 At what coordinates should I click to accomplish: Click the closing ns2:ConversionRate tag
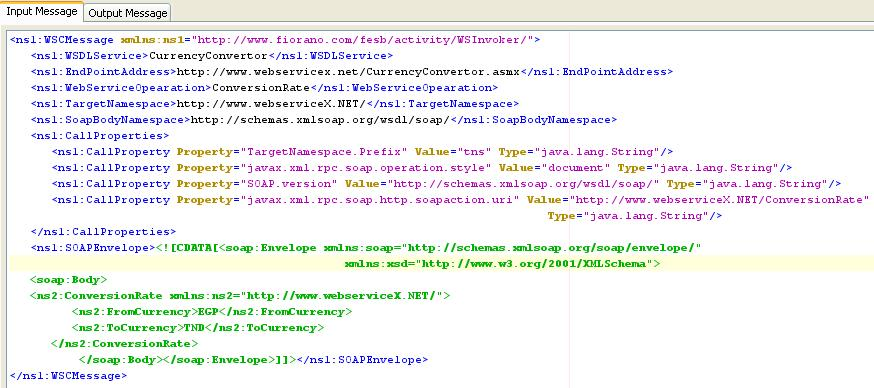click(125, 343)
